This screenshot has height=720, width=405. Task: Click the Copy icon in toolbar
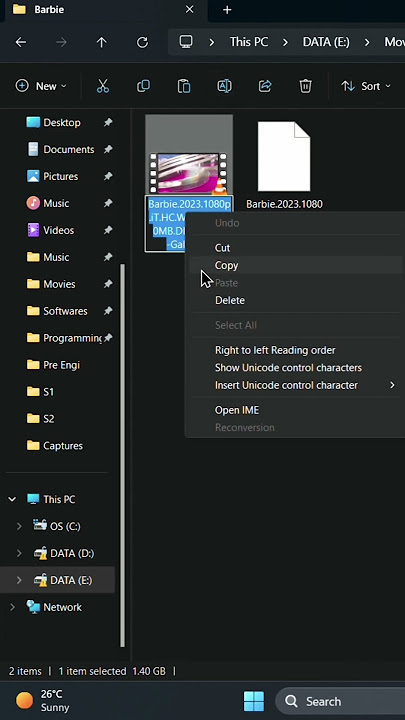143,86
